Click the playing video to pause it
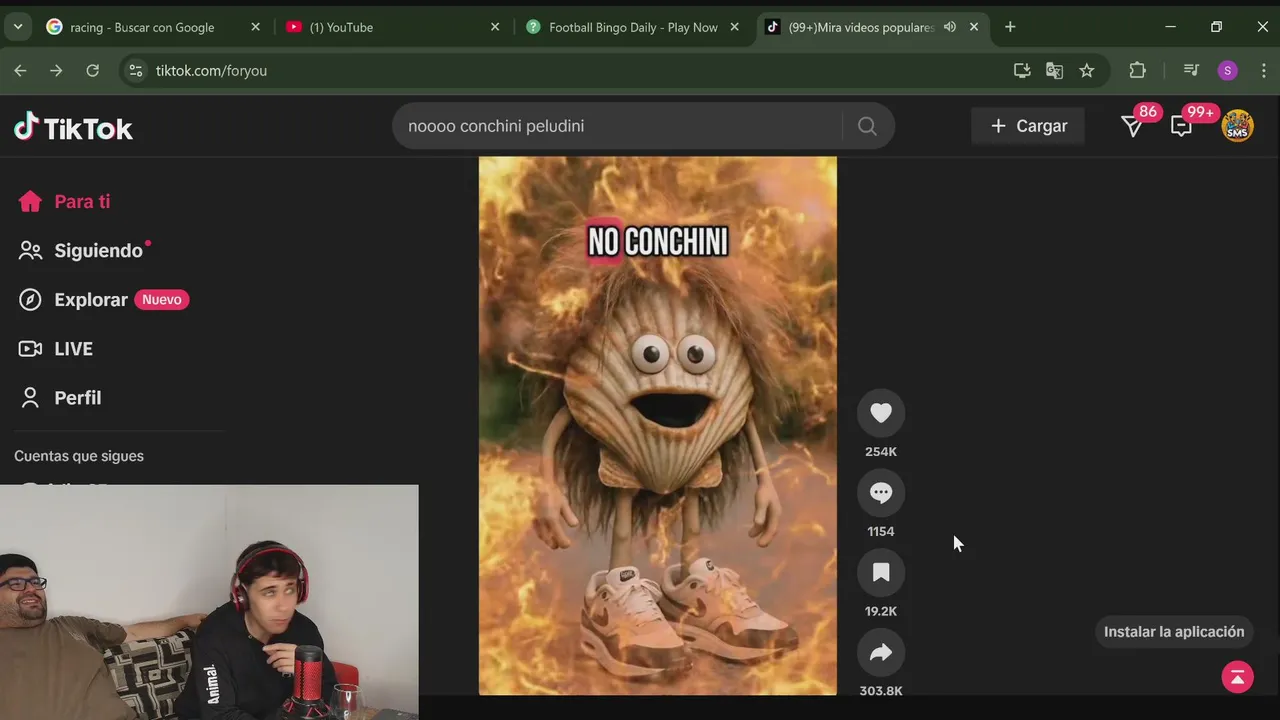The image size is (1280, 720). click(658, 425)
